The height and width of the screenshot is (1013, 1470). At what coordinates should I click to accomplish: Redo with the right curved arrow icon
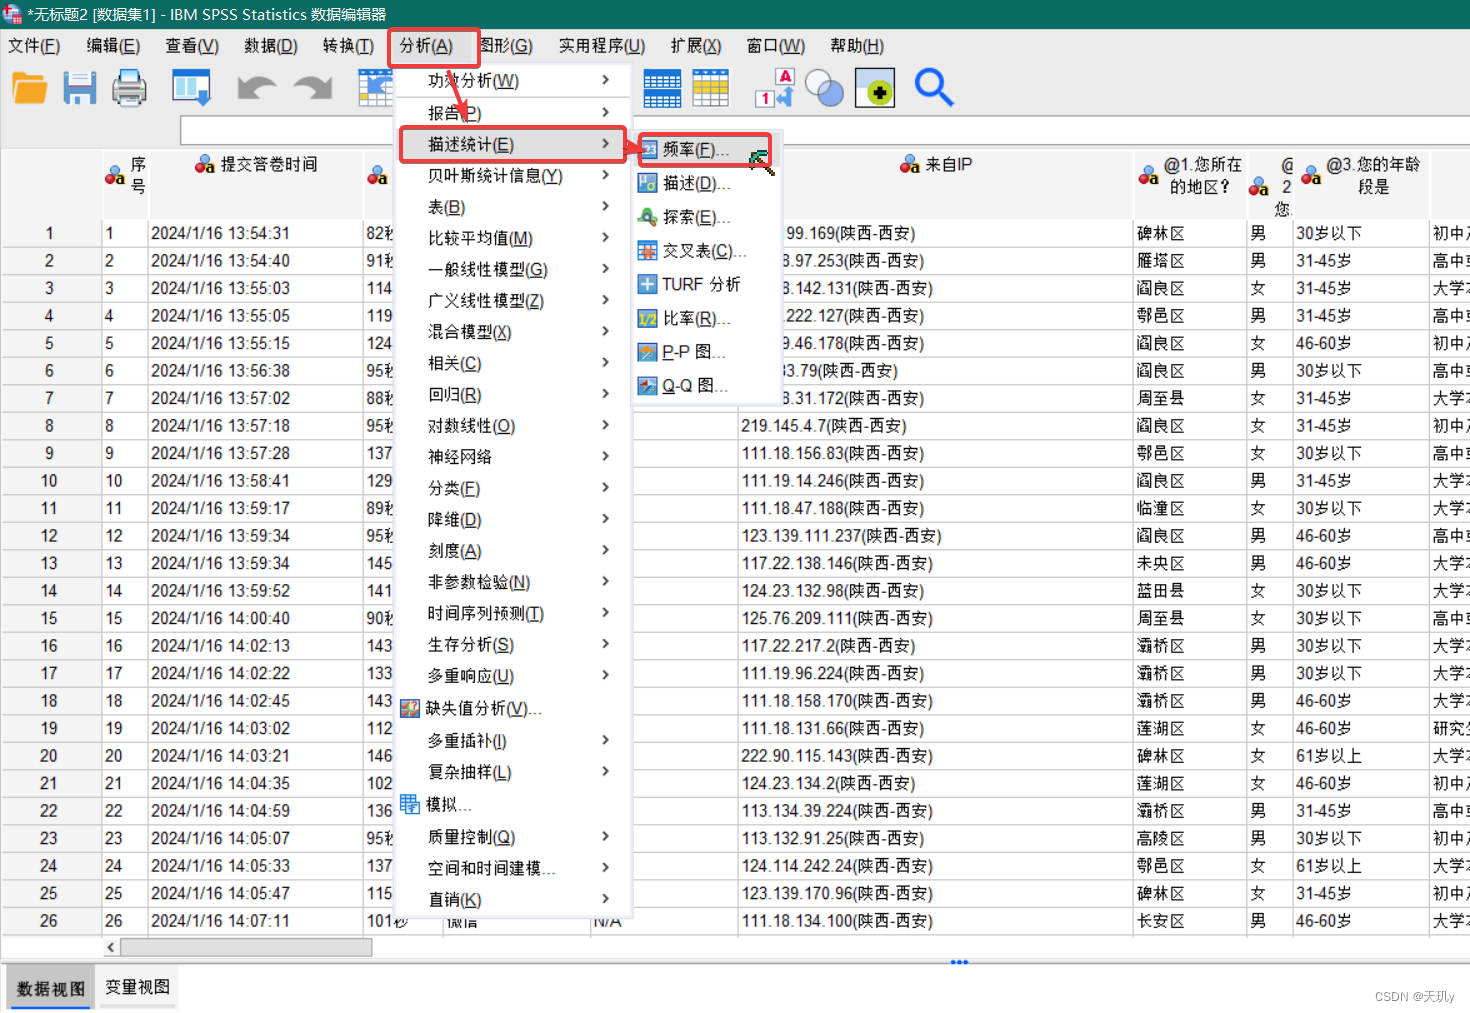[x=313, y=88]
